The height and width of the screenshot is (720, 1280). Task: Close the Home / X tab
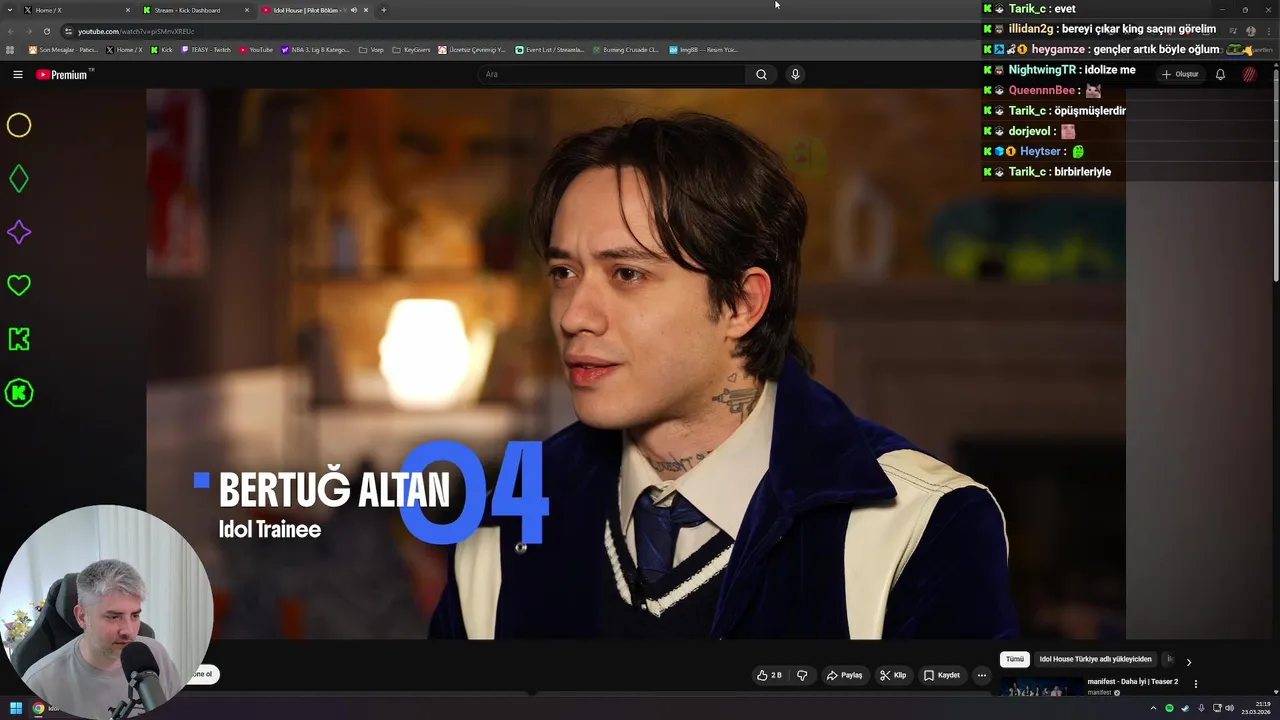[x=128, y=10]
